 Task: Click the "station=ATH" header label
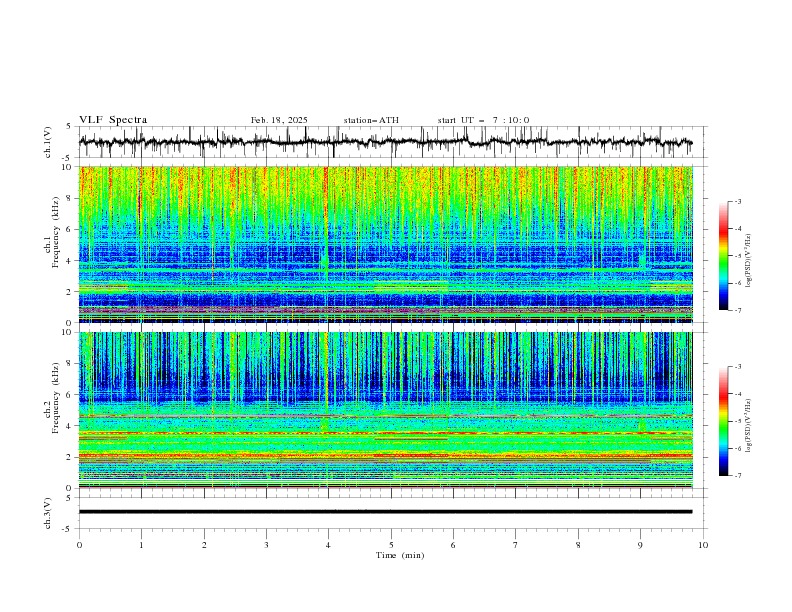point(371,120)
